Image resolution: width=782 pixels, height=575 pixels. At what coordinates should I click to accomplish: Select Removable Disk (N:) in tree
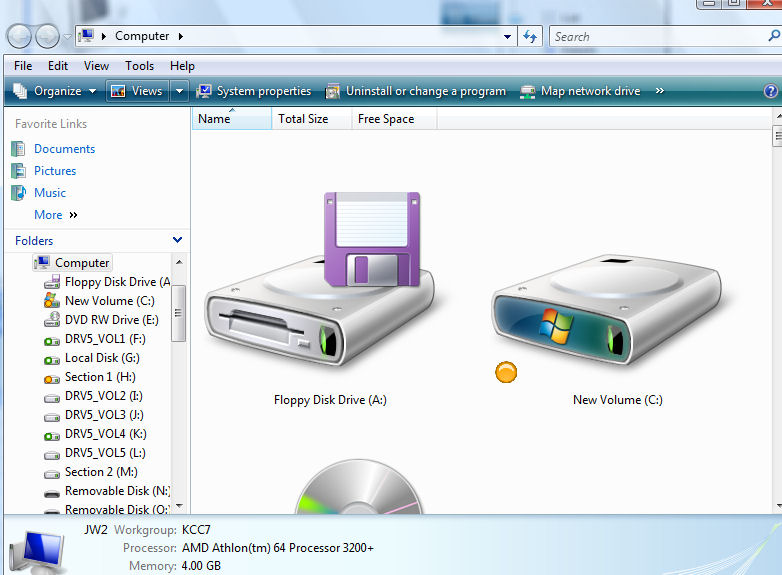click(x=118, y=490)
